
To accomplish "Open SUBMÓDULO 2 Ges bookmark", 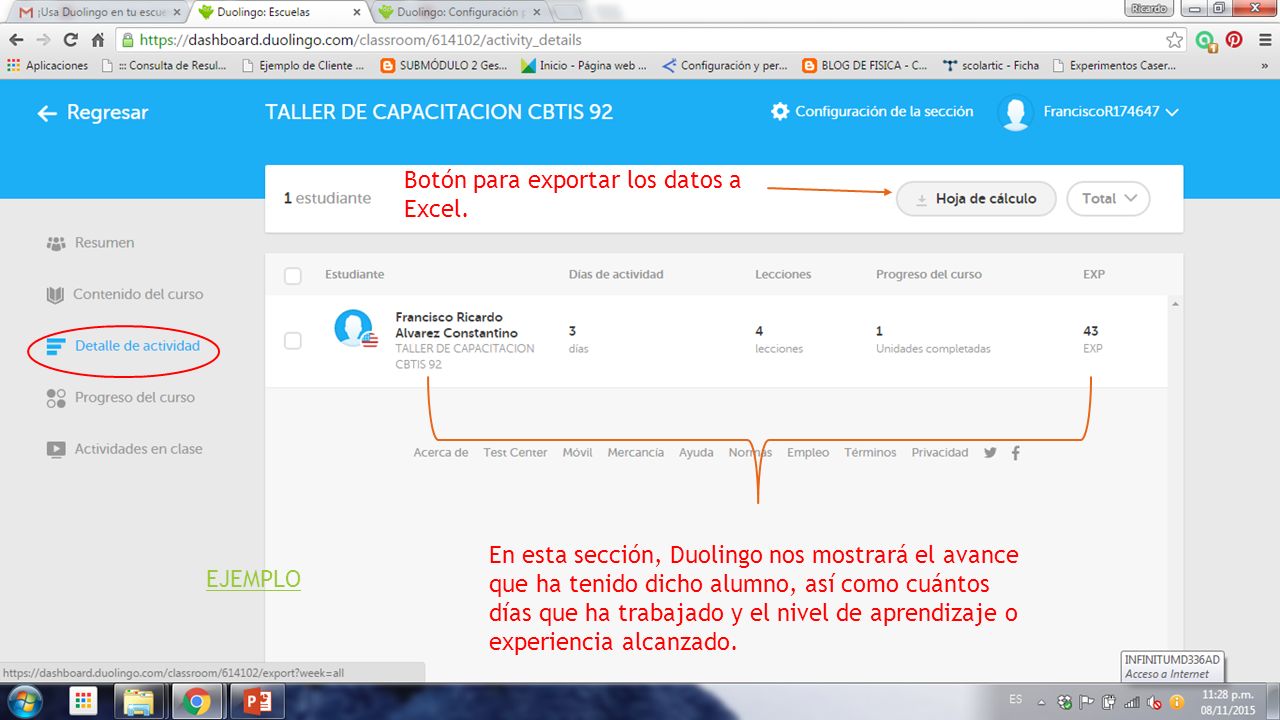I will (444, 65).
